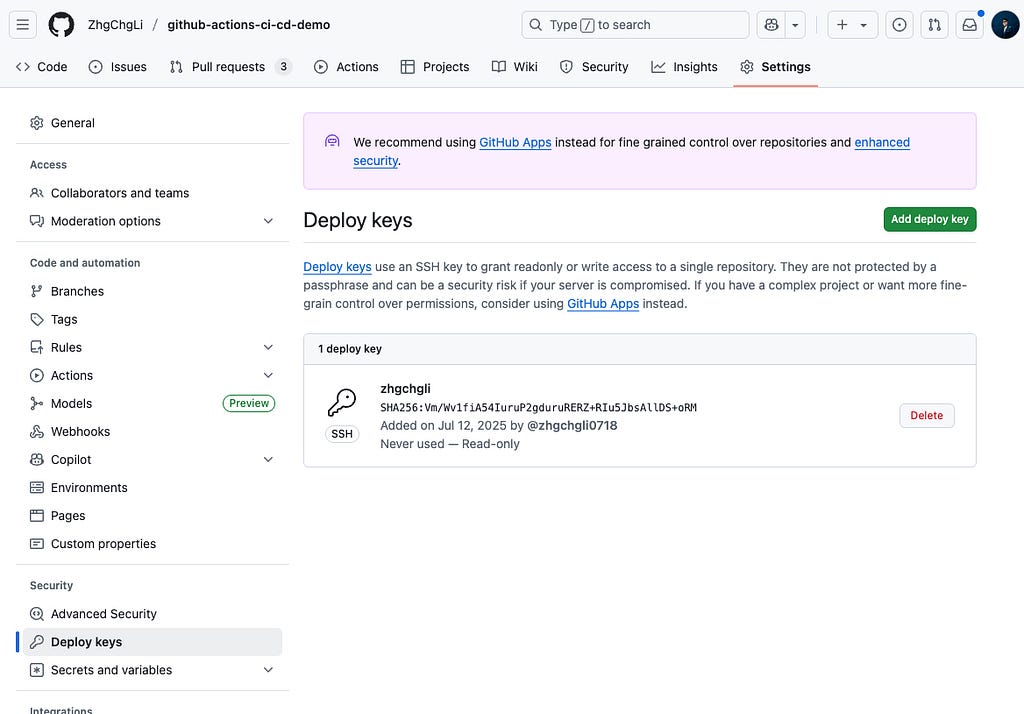
Task: Open Webhooks settings
Action: tap(152, 431)
